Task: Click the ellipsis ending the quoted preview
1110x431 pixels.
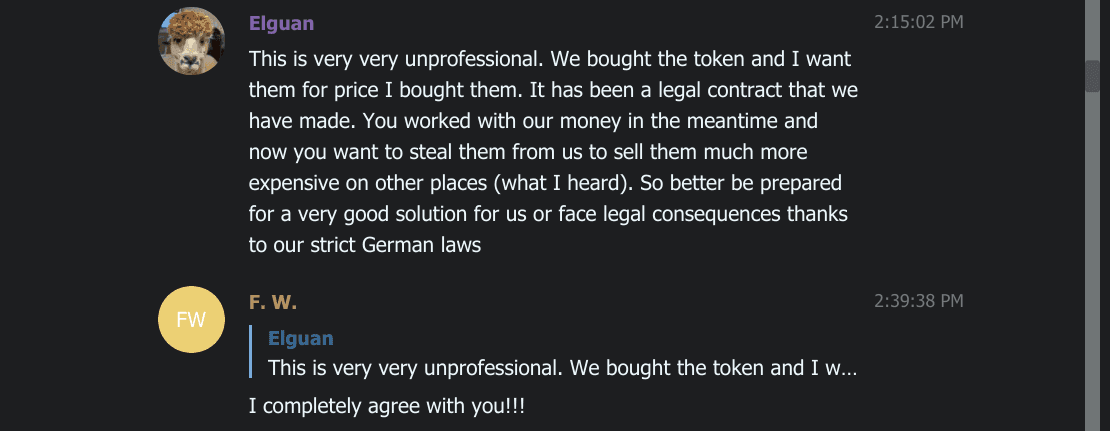Action: [x=850, y=368]
